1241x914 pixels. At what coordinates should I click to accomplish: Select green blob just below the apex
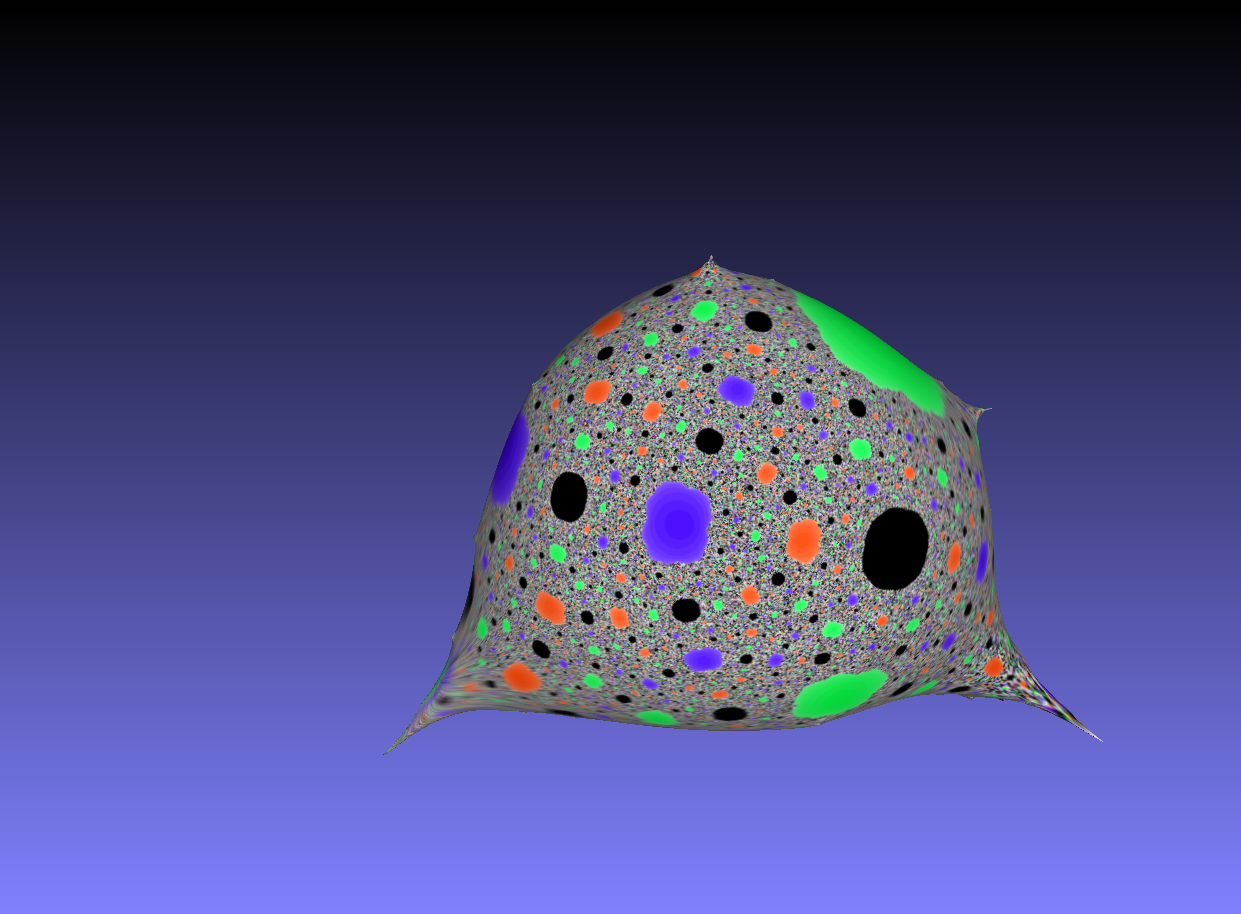click(x=704, y=311)
